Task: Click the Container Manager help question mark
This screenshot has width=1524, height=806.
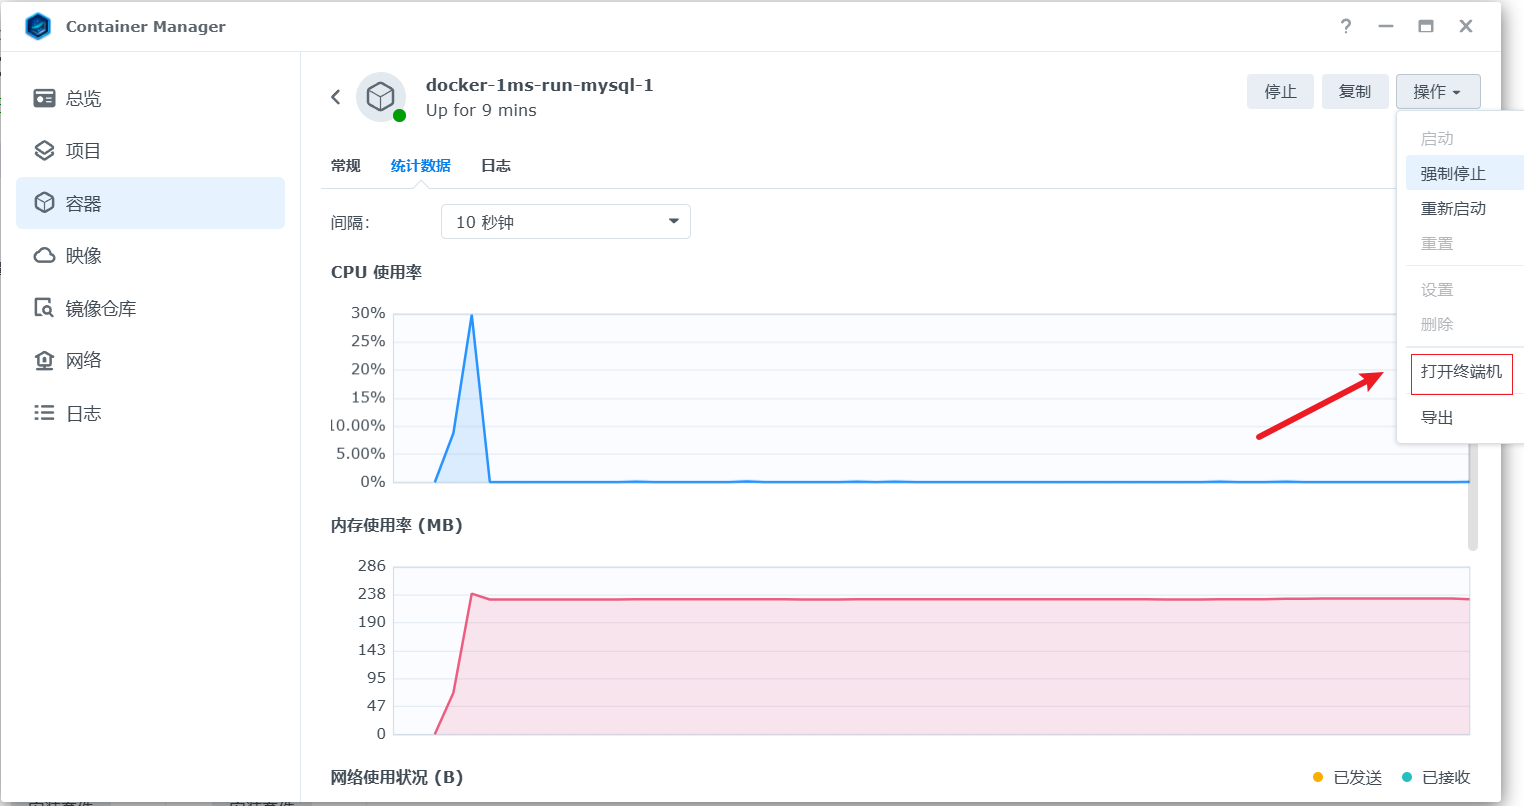Action: point(1346,26)
